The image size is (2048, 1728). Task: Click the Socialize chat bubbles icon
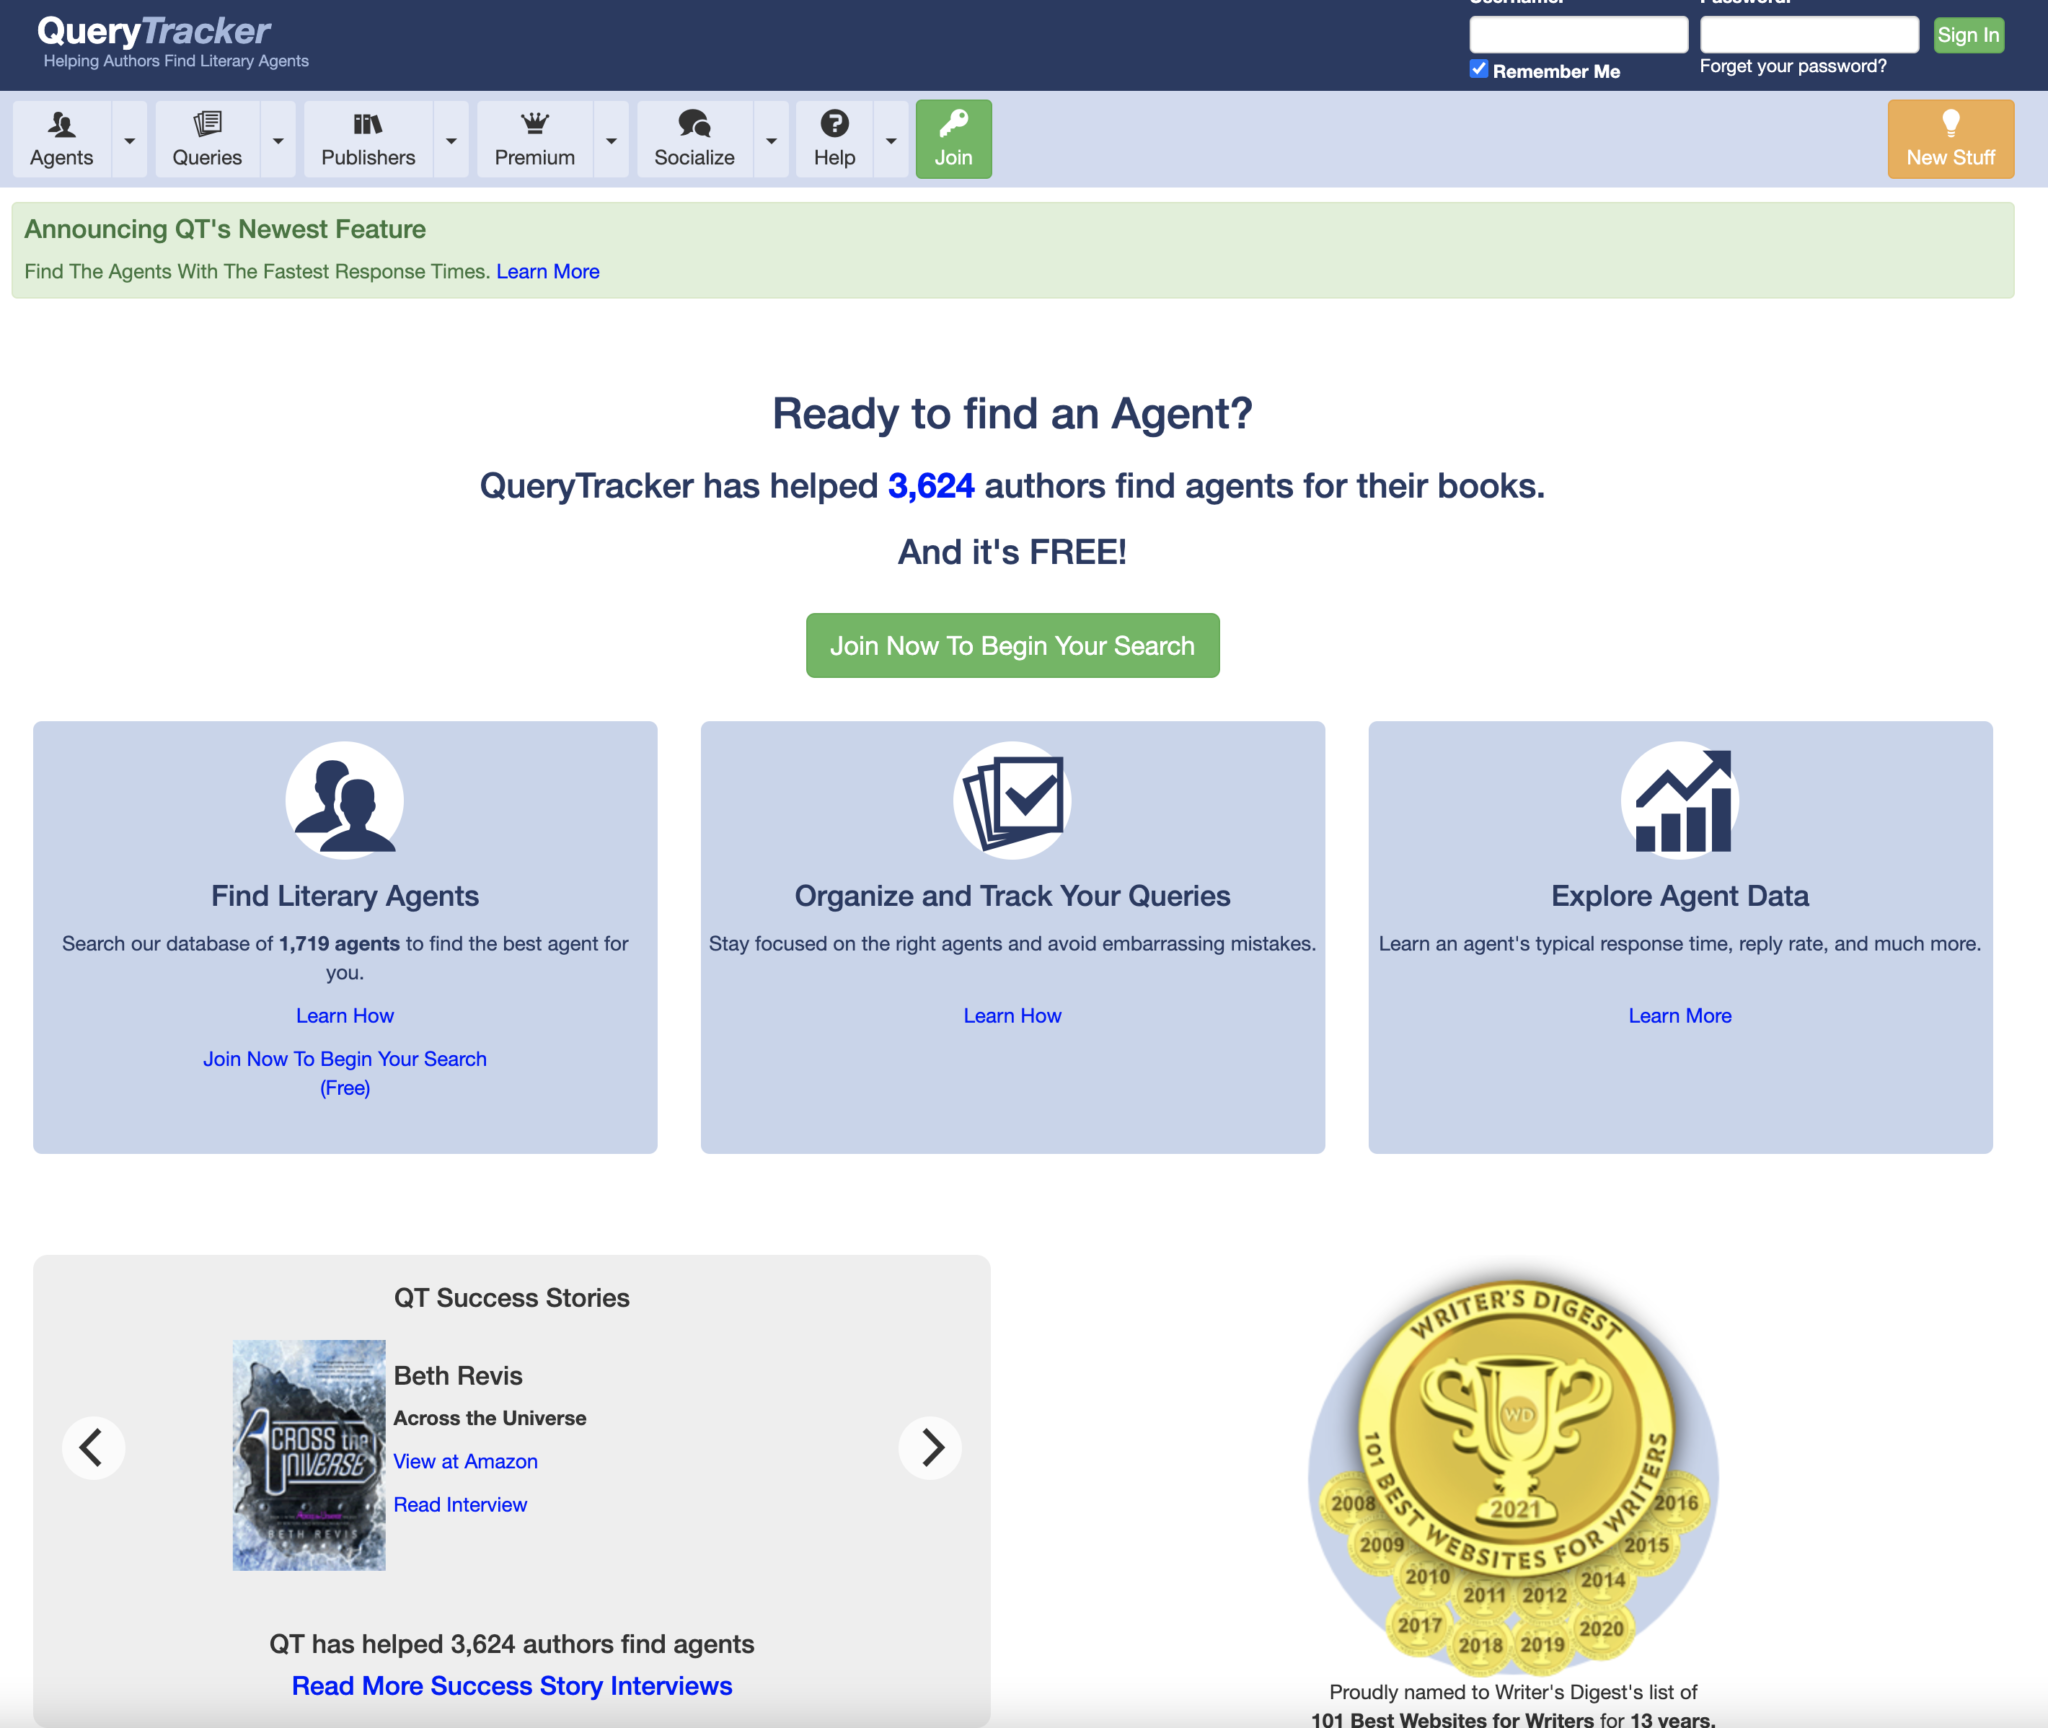(694, 124)
